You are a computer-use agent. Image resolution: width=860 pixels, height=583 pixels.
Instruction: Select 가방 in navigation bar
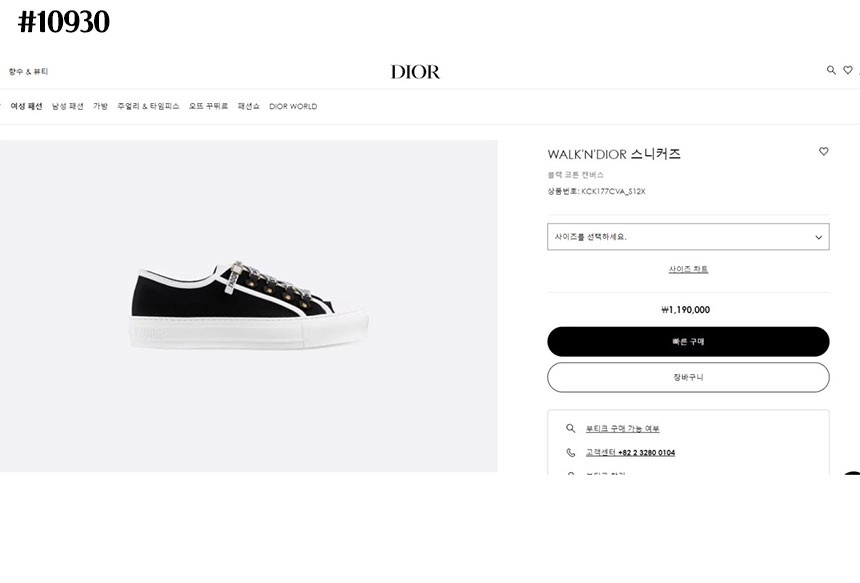point(100,106)
